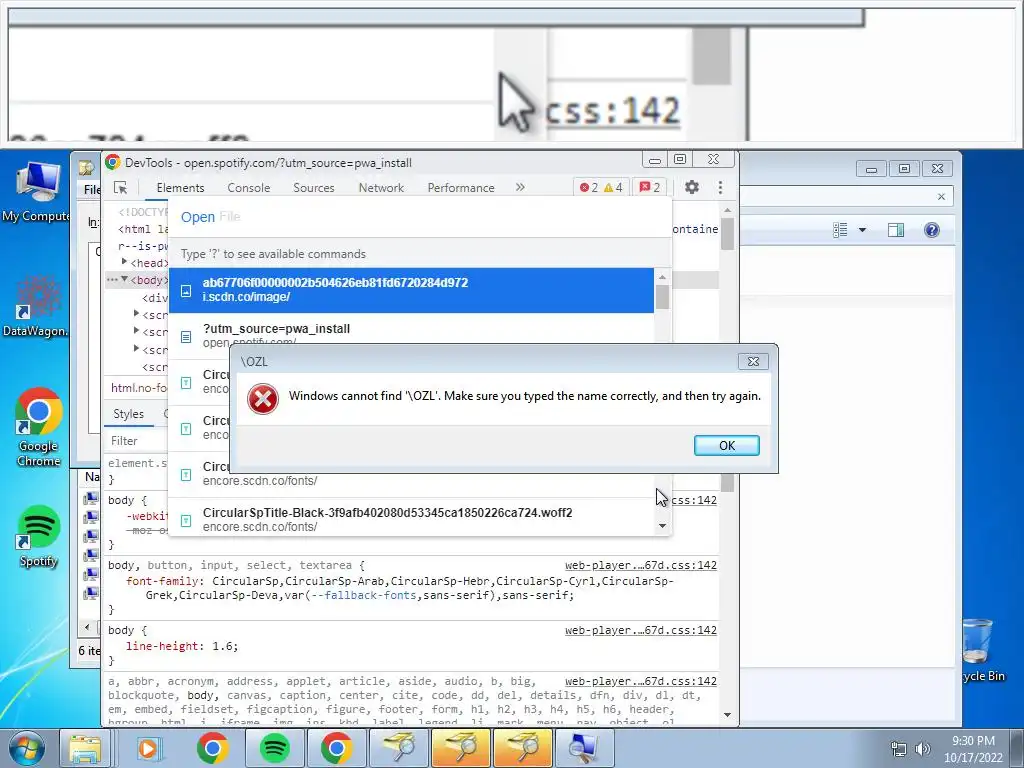This screenshot has width=1024, height=768.
Task: Open File Explorer from taskbar
Action: coord(84,748)
